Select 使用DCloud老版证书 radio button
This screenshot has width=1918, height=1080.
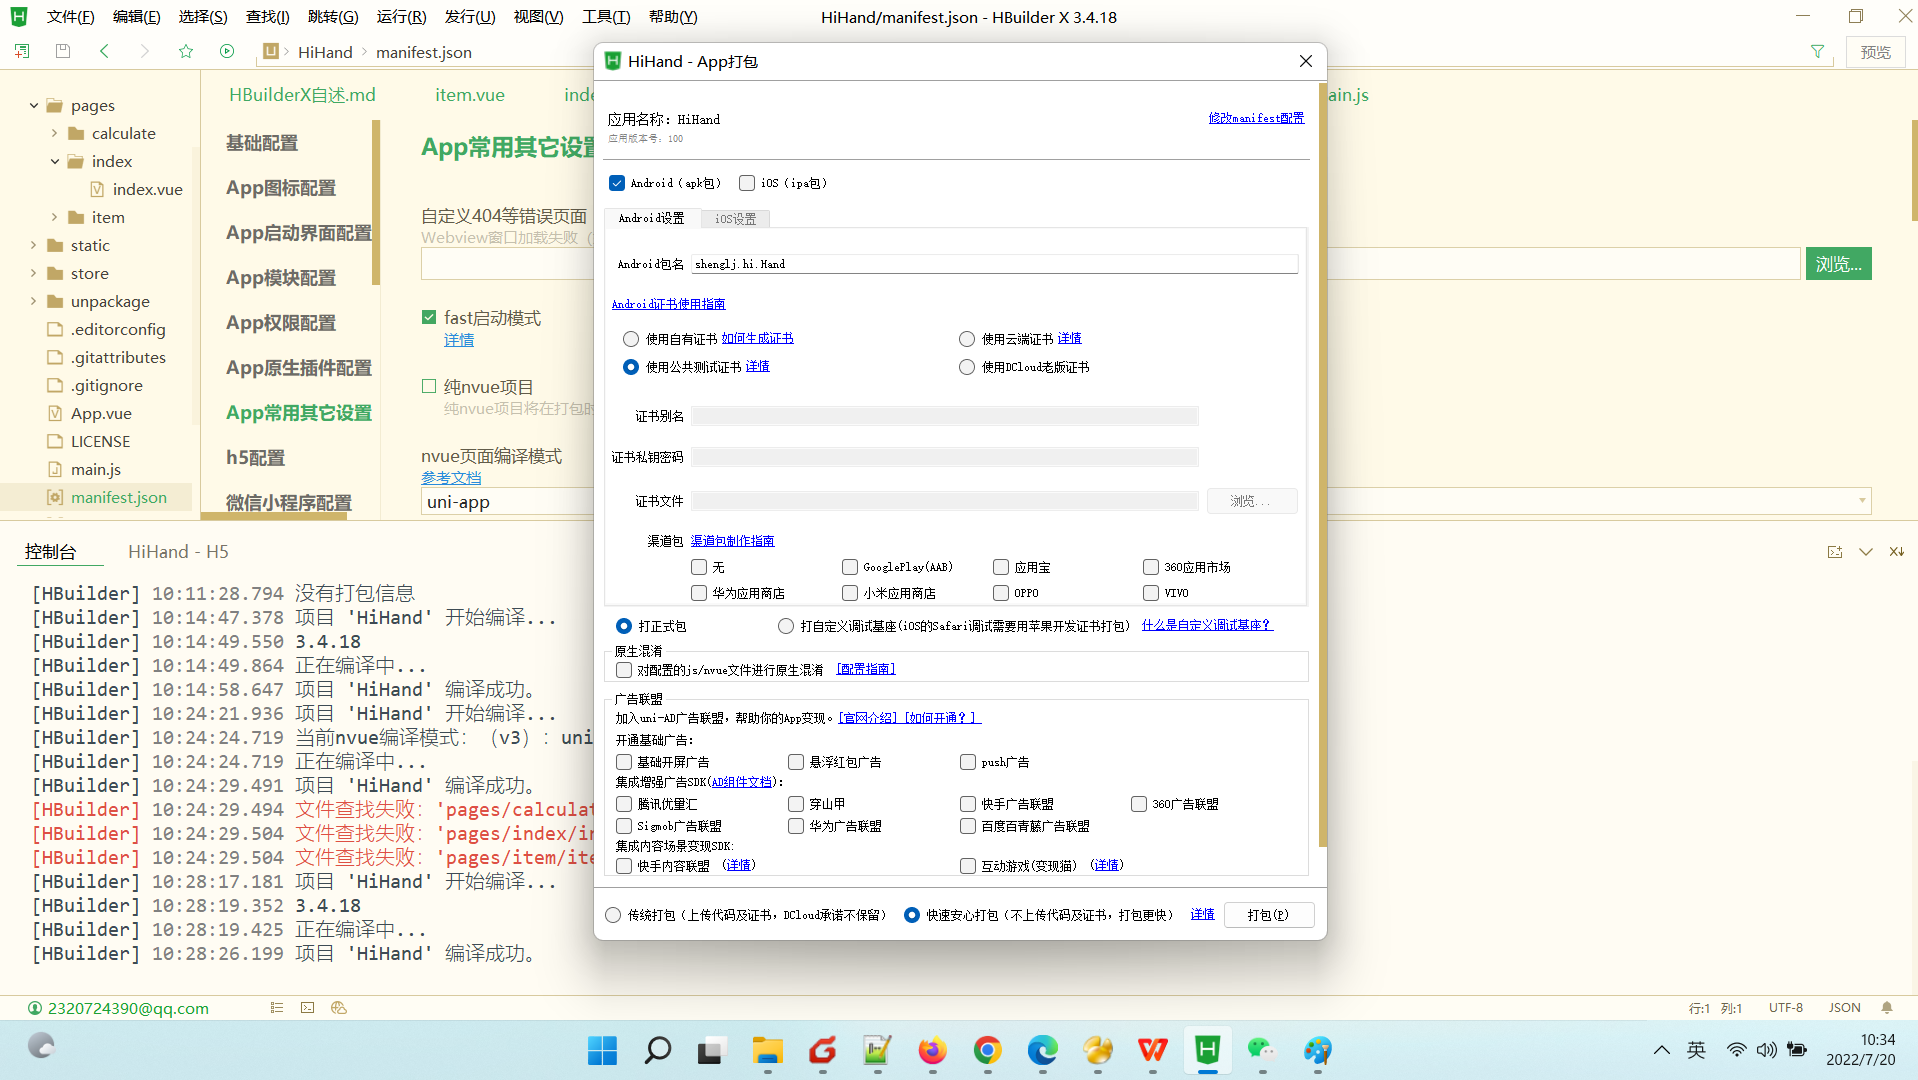pyautogui.click(x=967, y=367)
